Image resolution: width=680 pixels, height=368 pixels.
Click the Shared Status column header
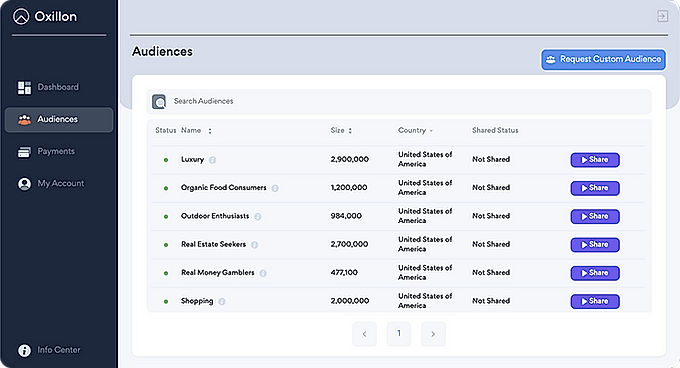coord(495,130)
